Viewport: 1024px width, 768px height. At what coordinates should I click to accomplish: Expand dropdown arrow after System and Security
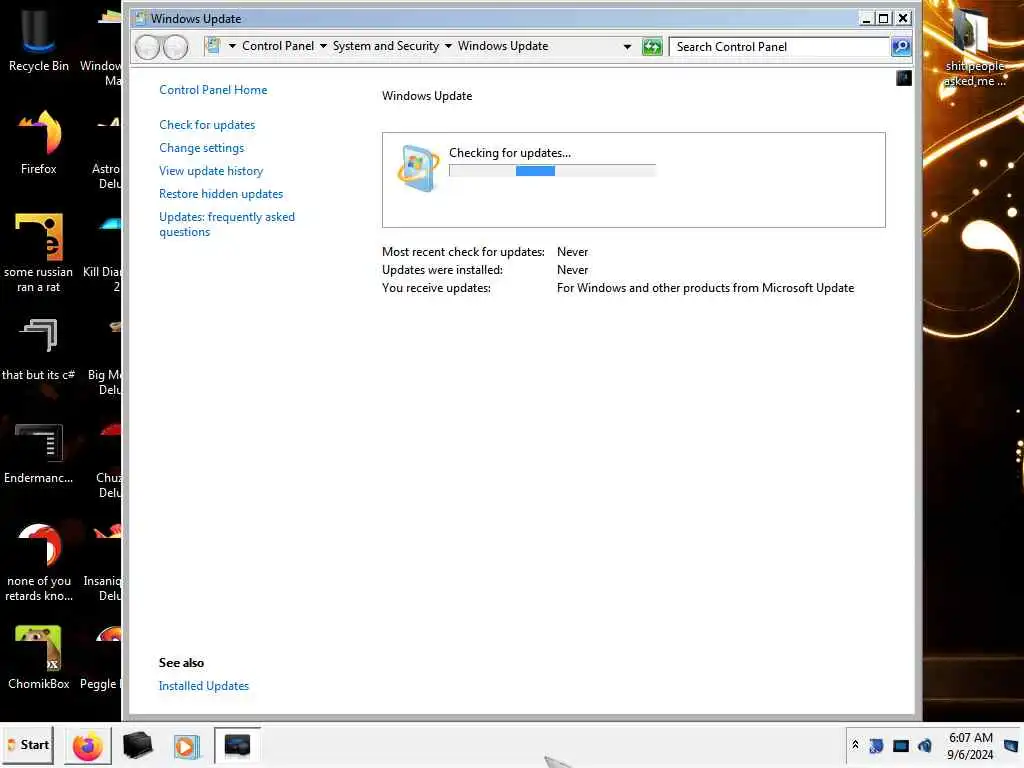(448, 46)
